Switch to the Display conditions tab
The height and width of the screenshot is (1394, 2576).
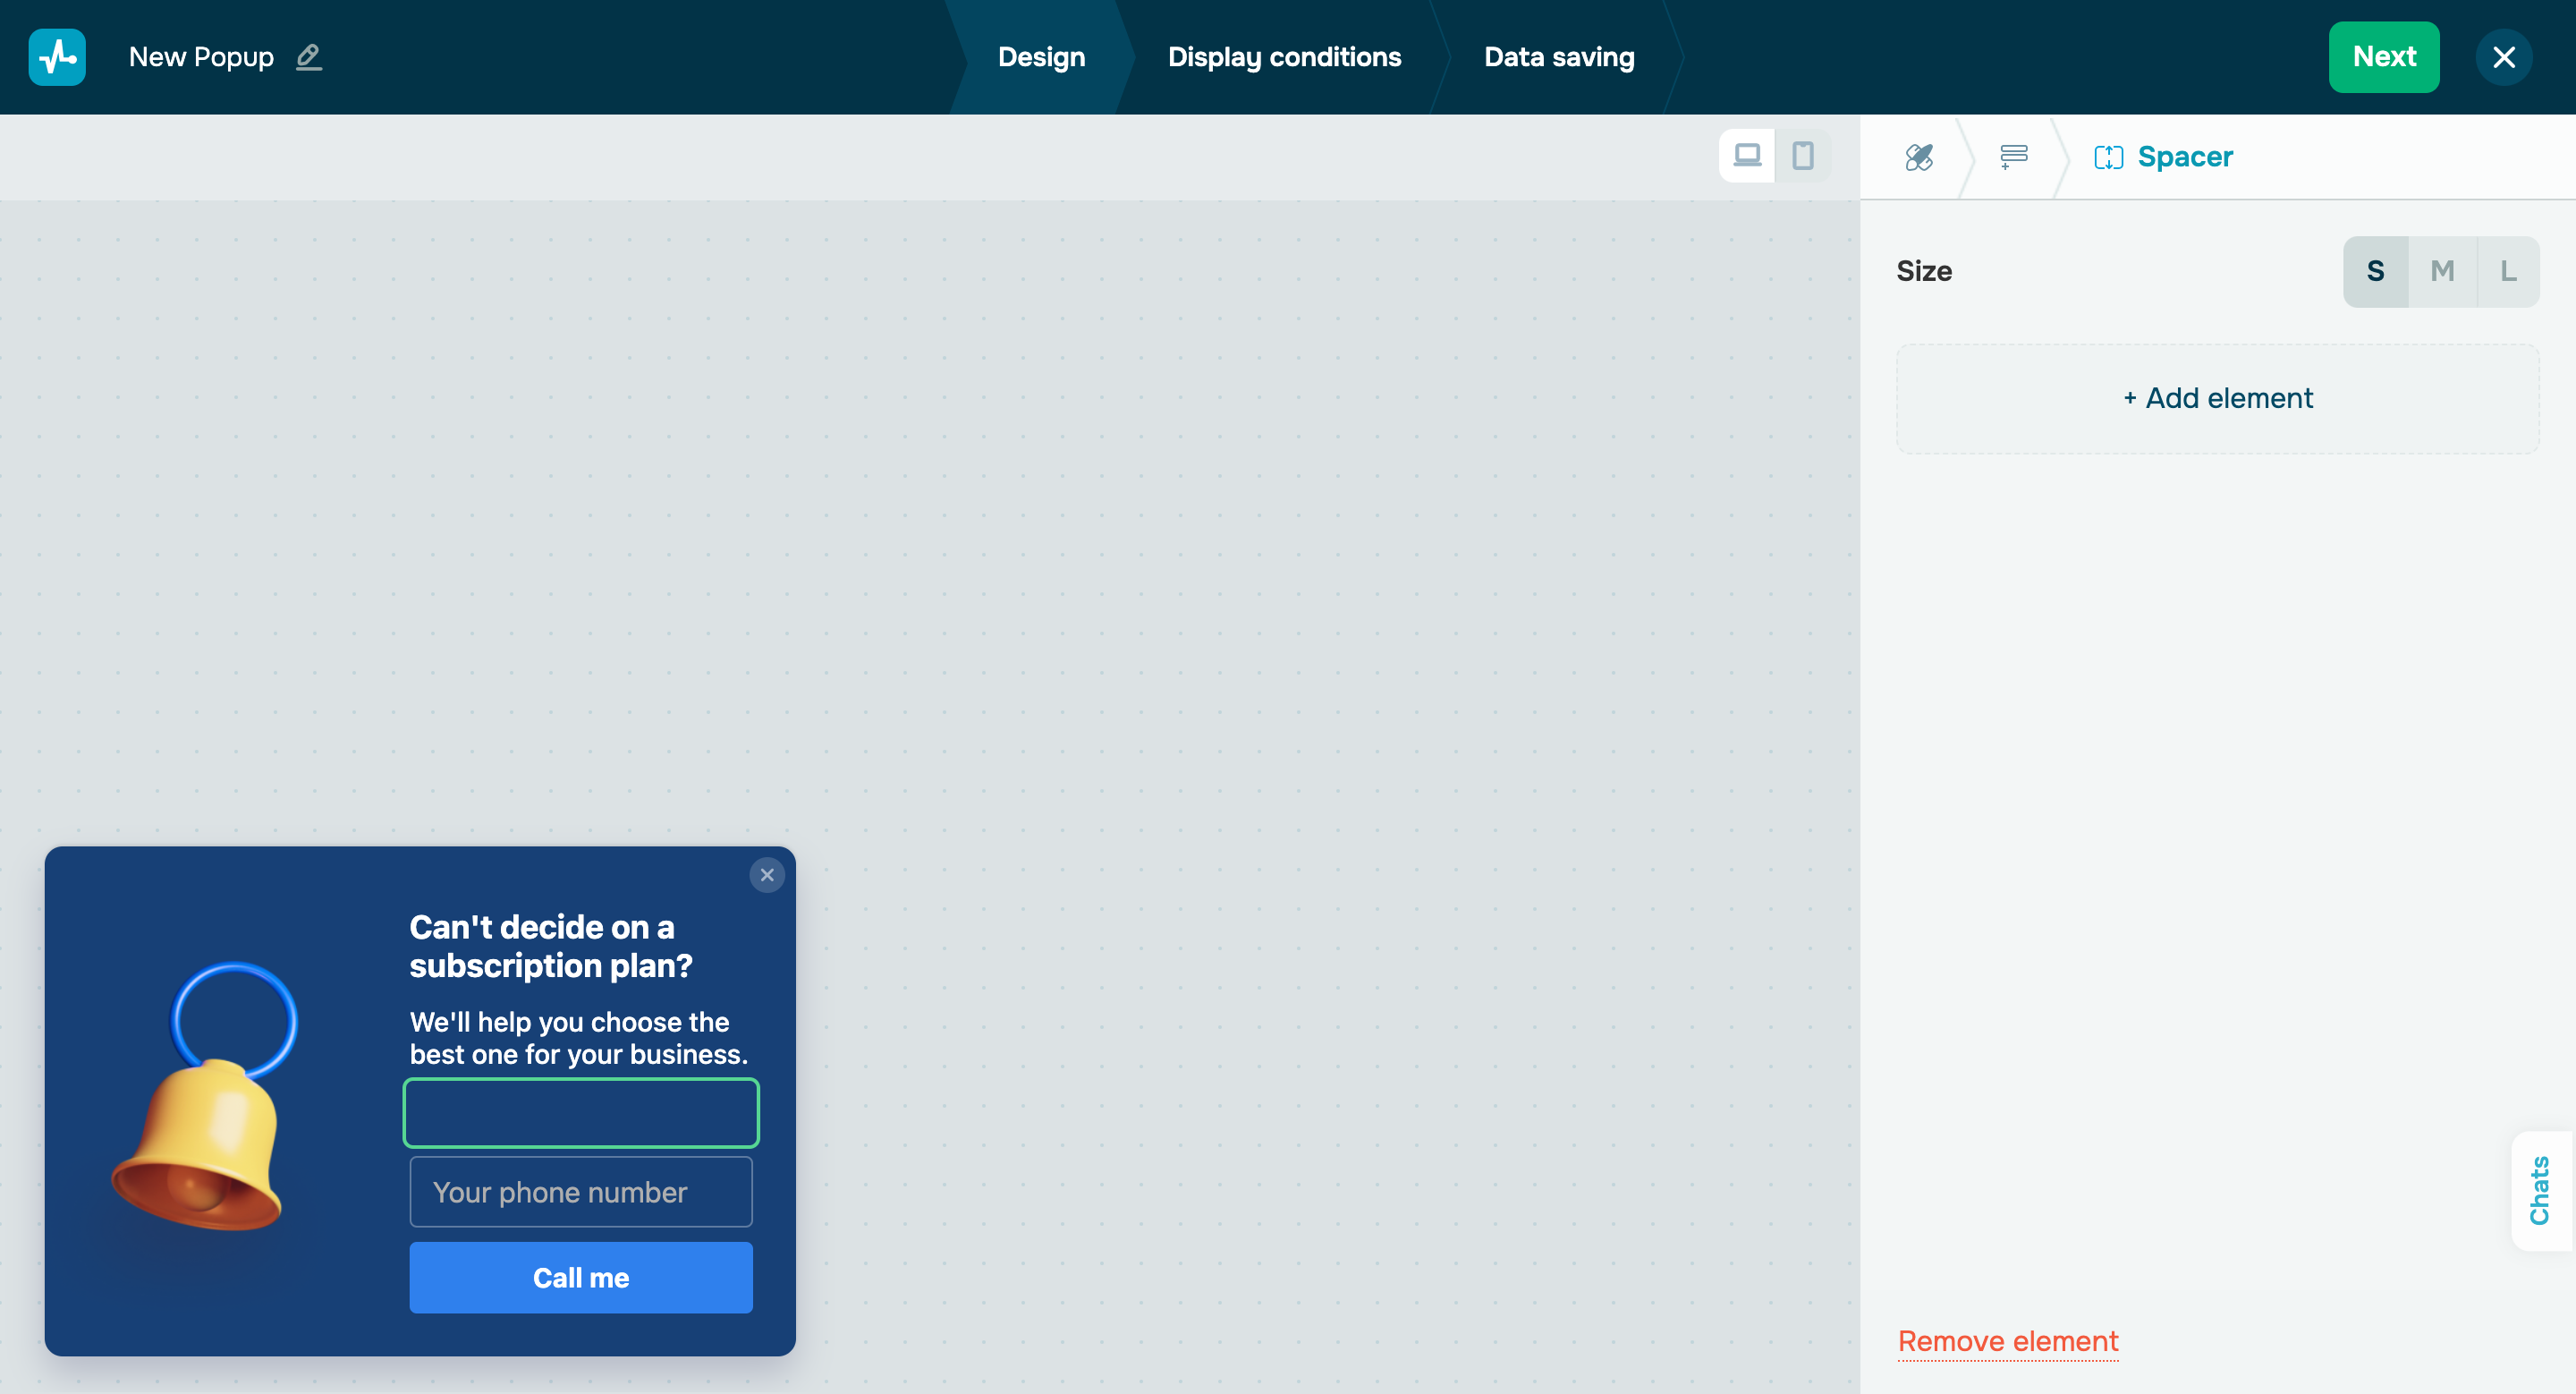tap(1285, 57)
